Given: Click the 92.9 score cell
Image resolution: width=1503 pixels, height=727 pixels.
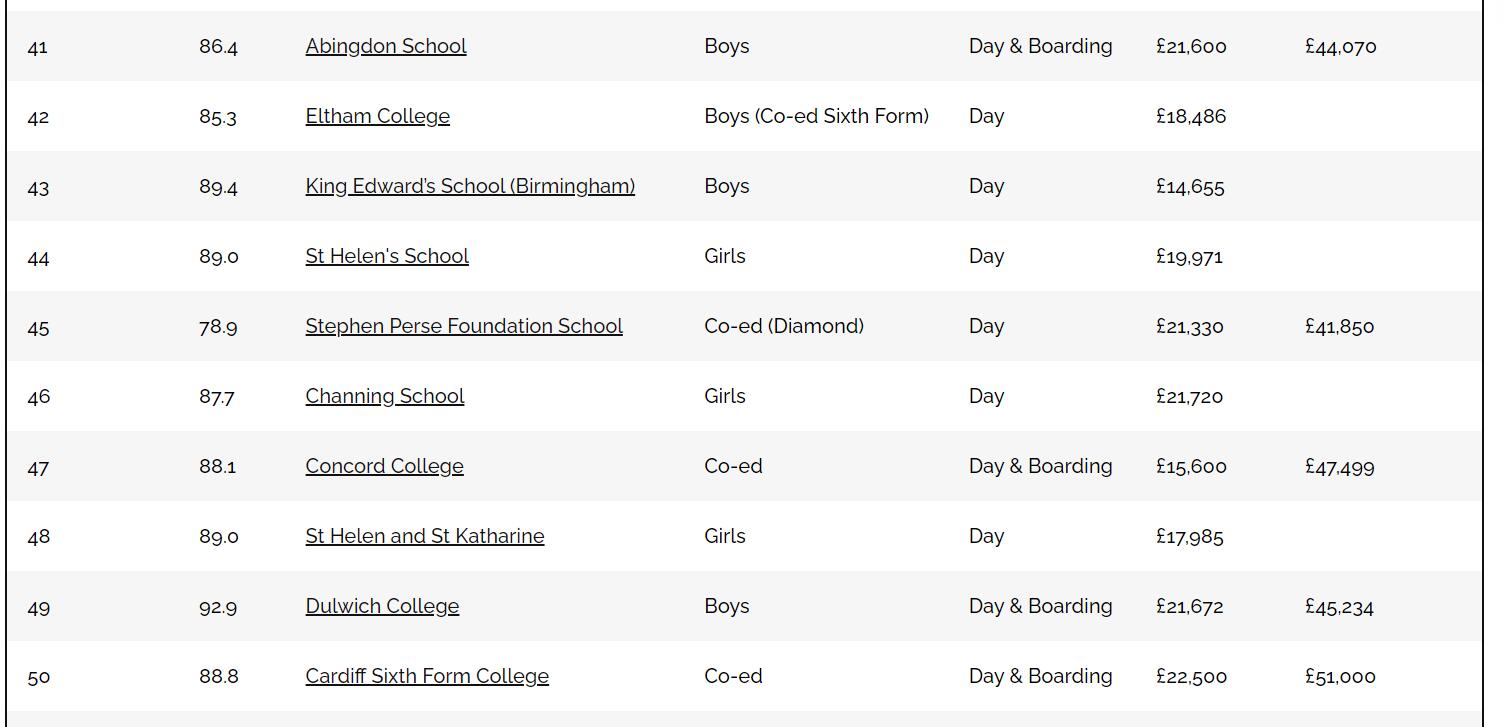Looking at the screenshot, I should [218, 607].
